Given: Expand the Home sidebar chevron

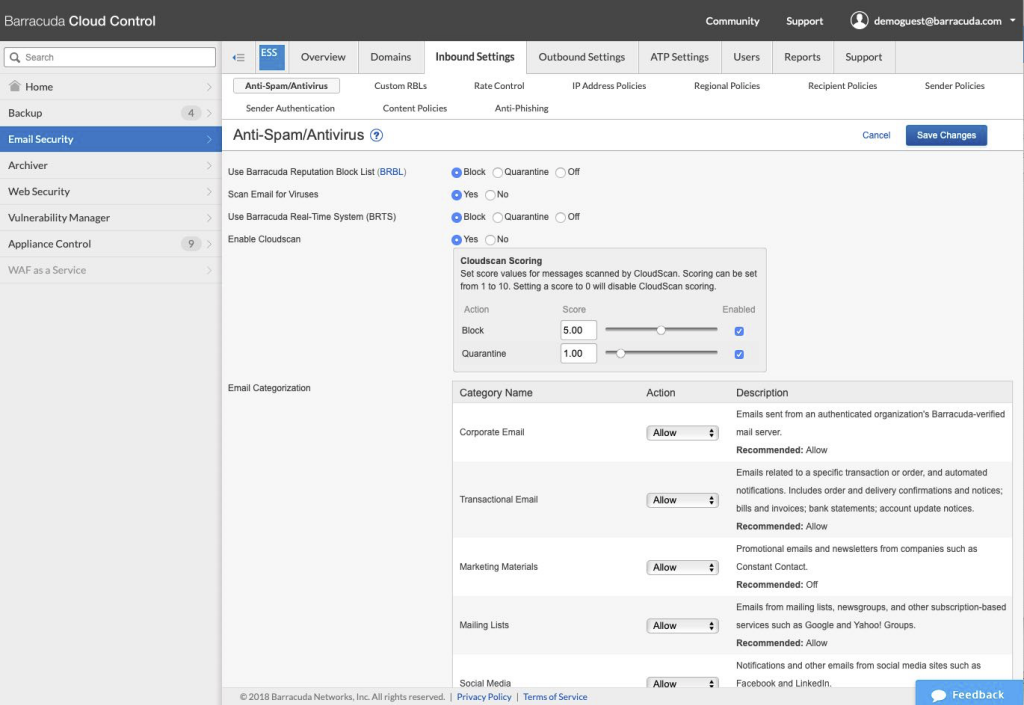Looking at the screenshot, I should click(209, 87).
